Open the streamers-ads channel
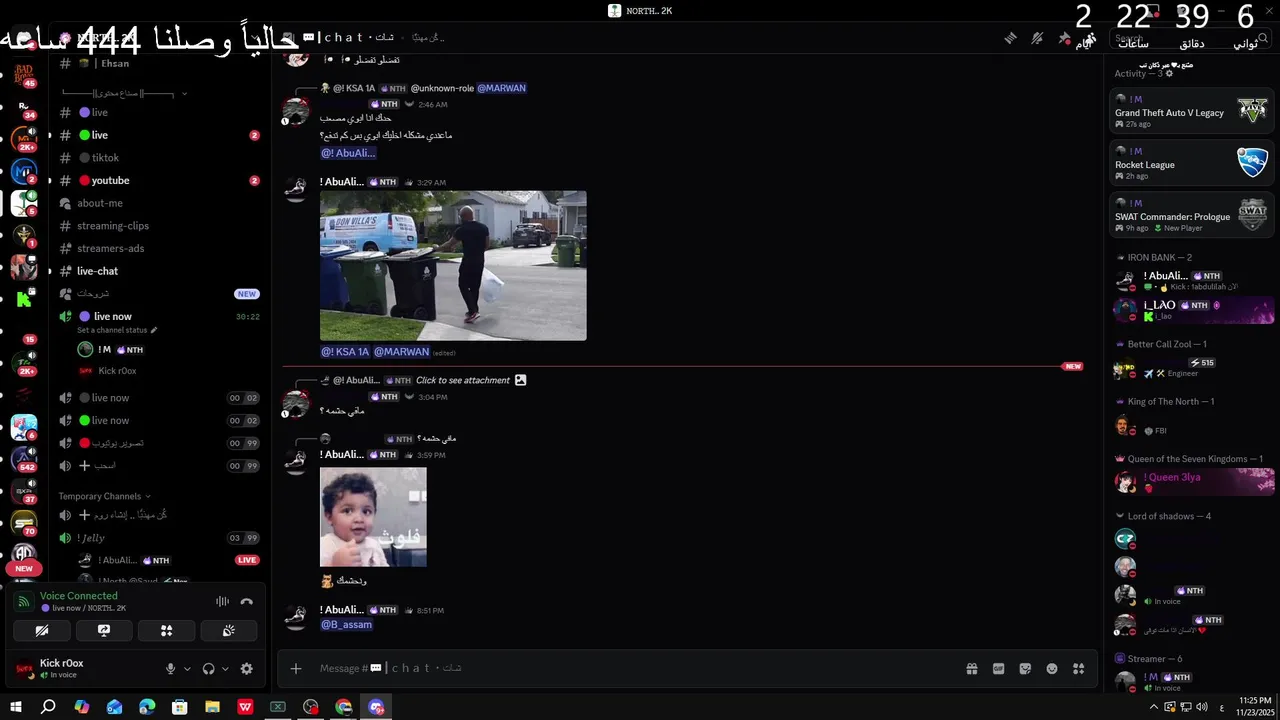 [155, 248]
